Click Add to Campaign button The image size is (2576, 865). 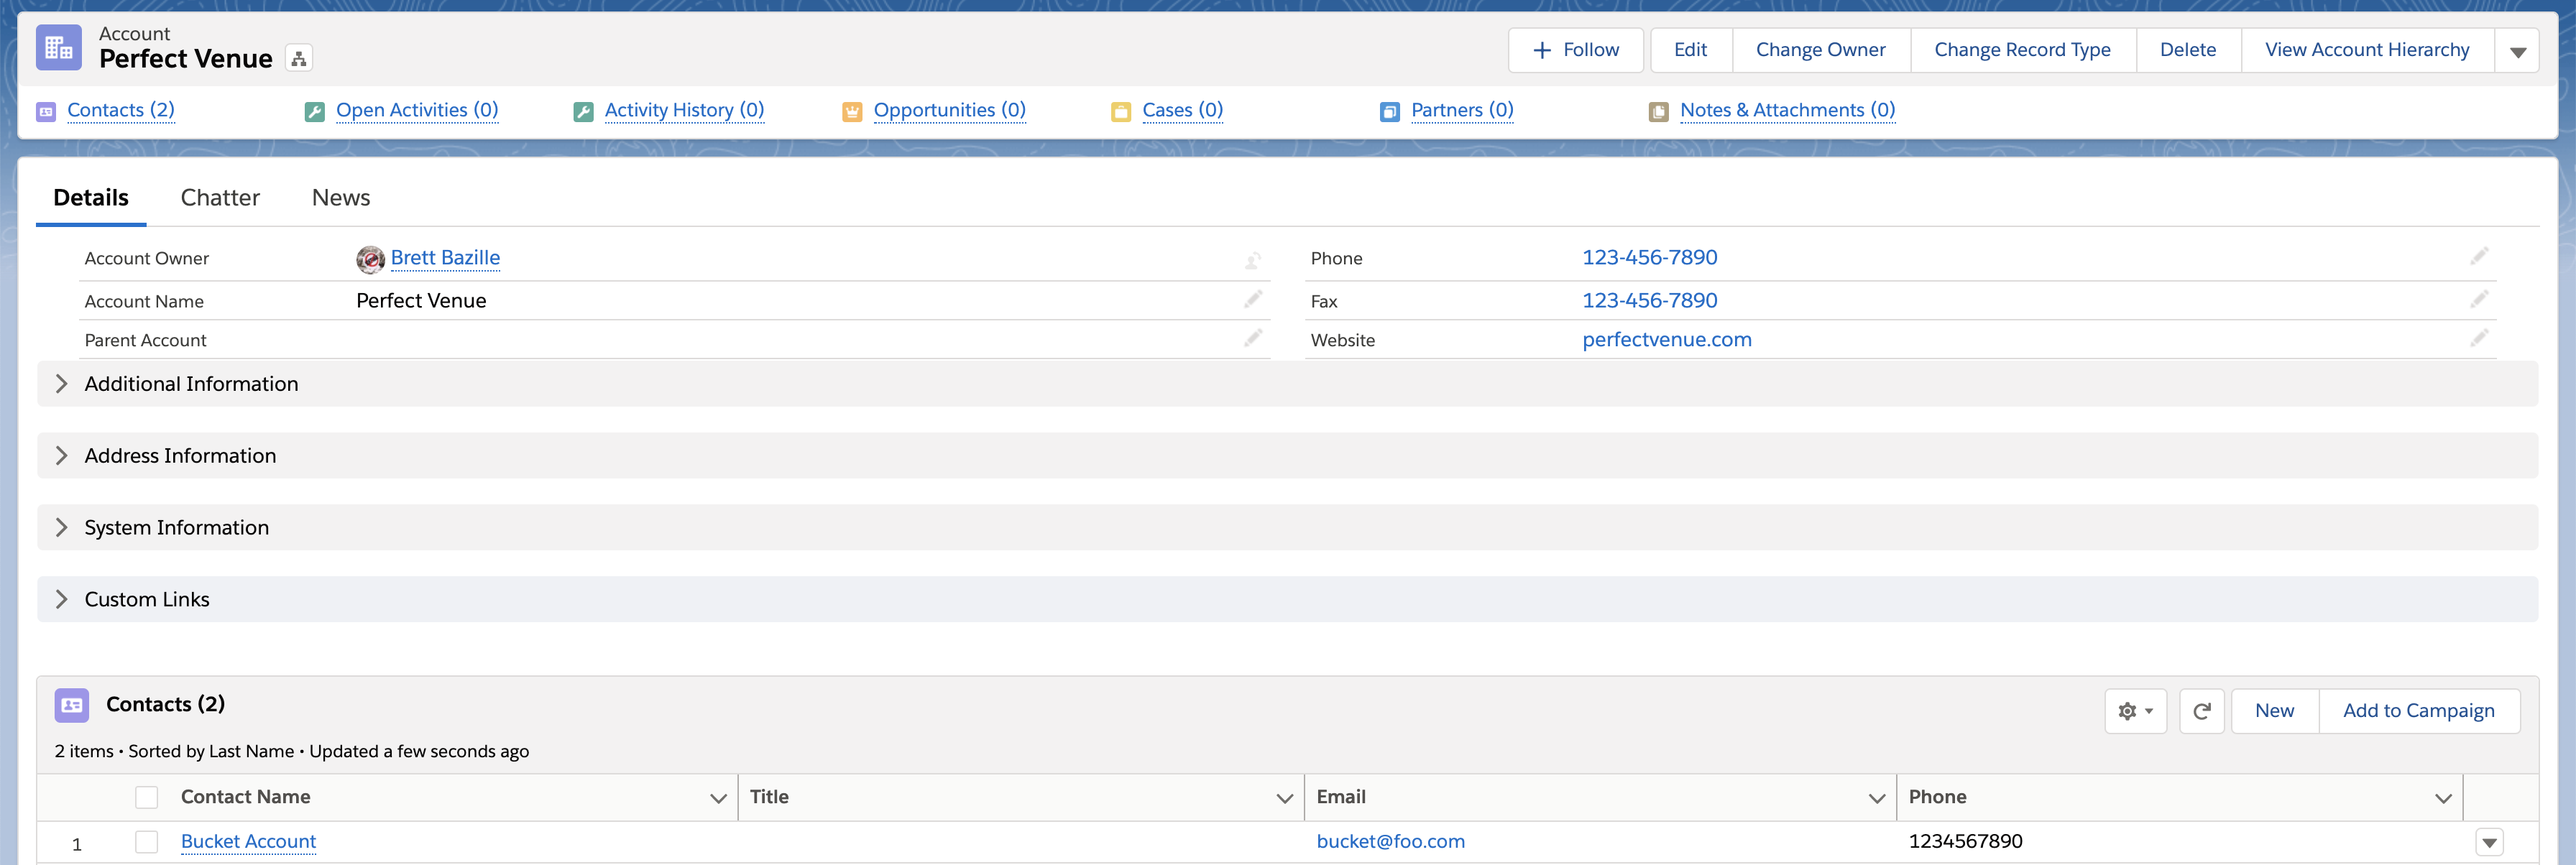[x=2419, y=711]
